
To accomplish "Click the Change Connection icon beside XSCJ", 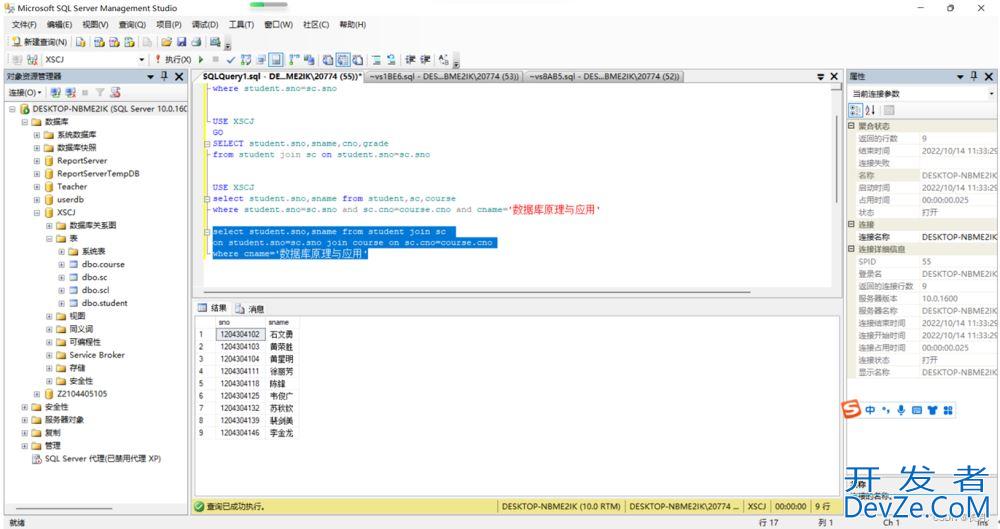I will (32, 59).
